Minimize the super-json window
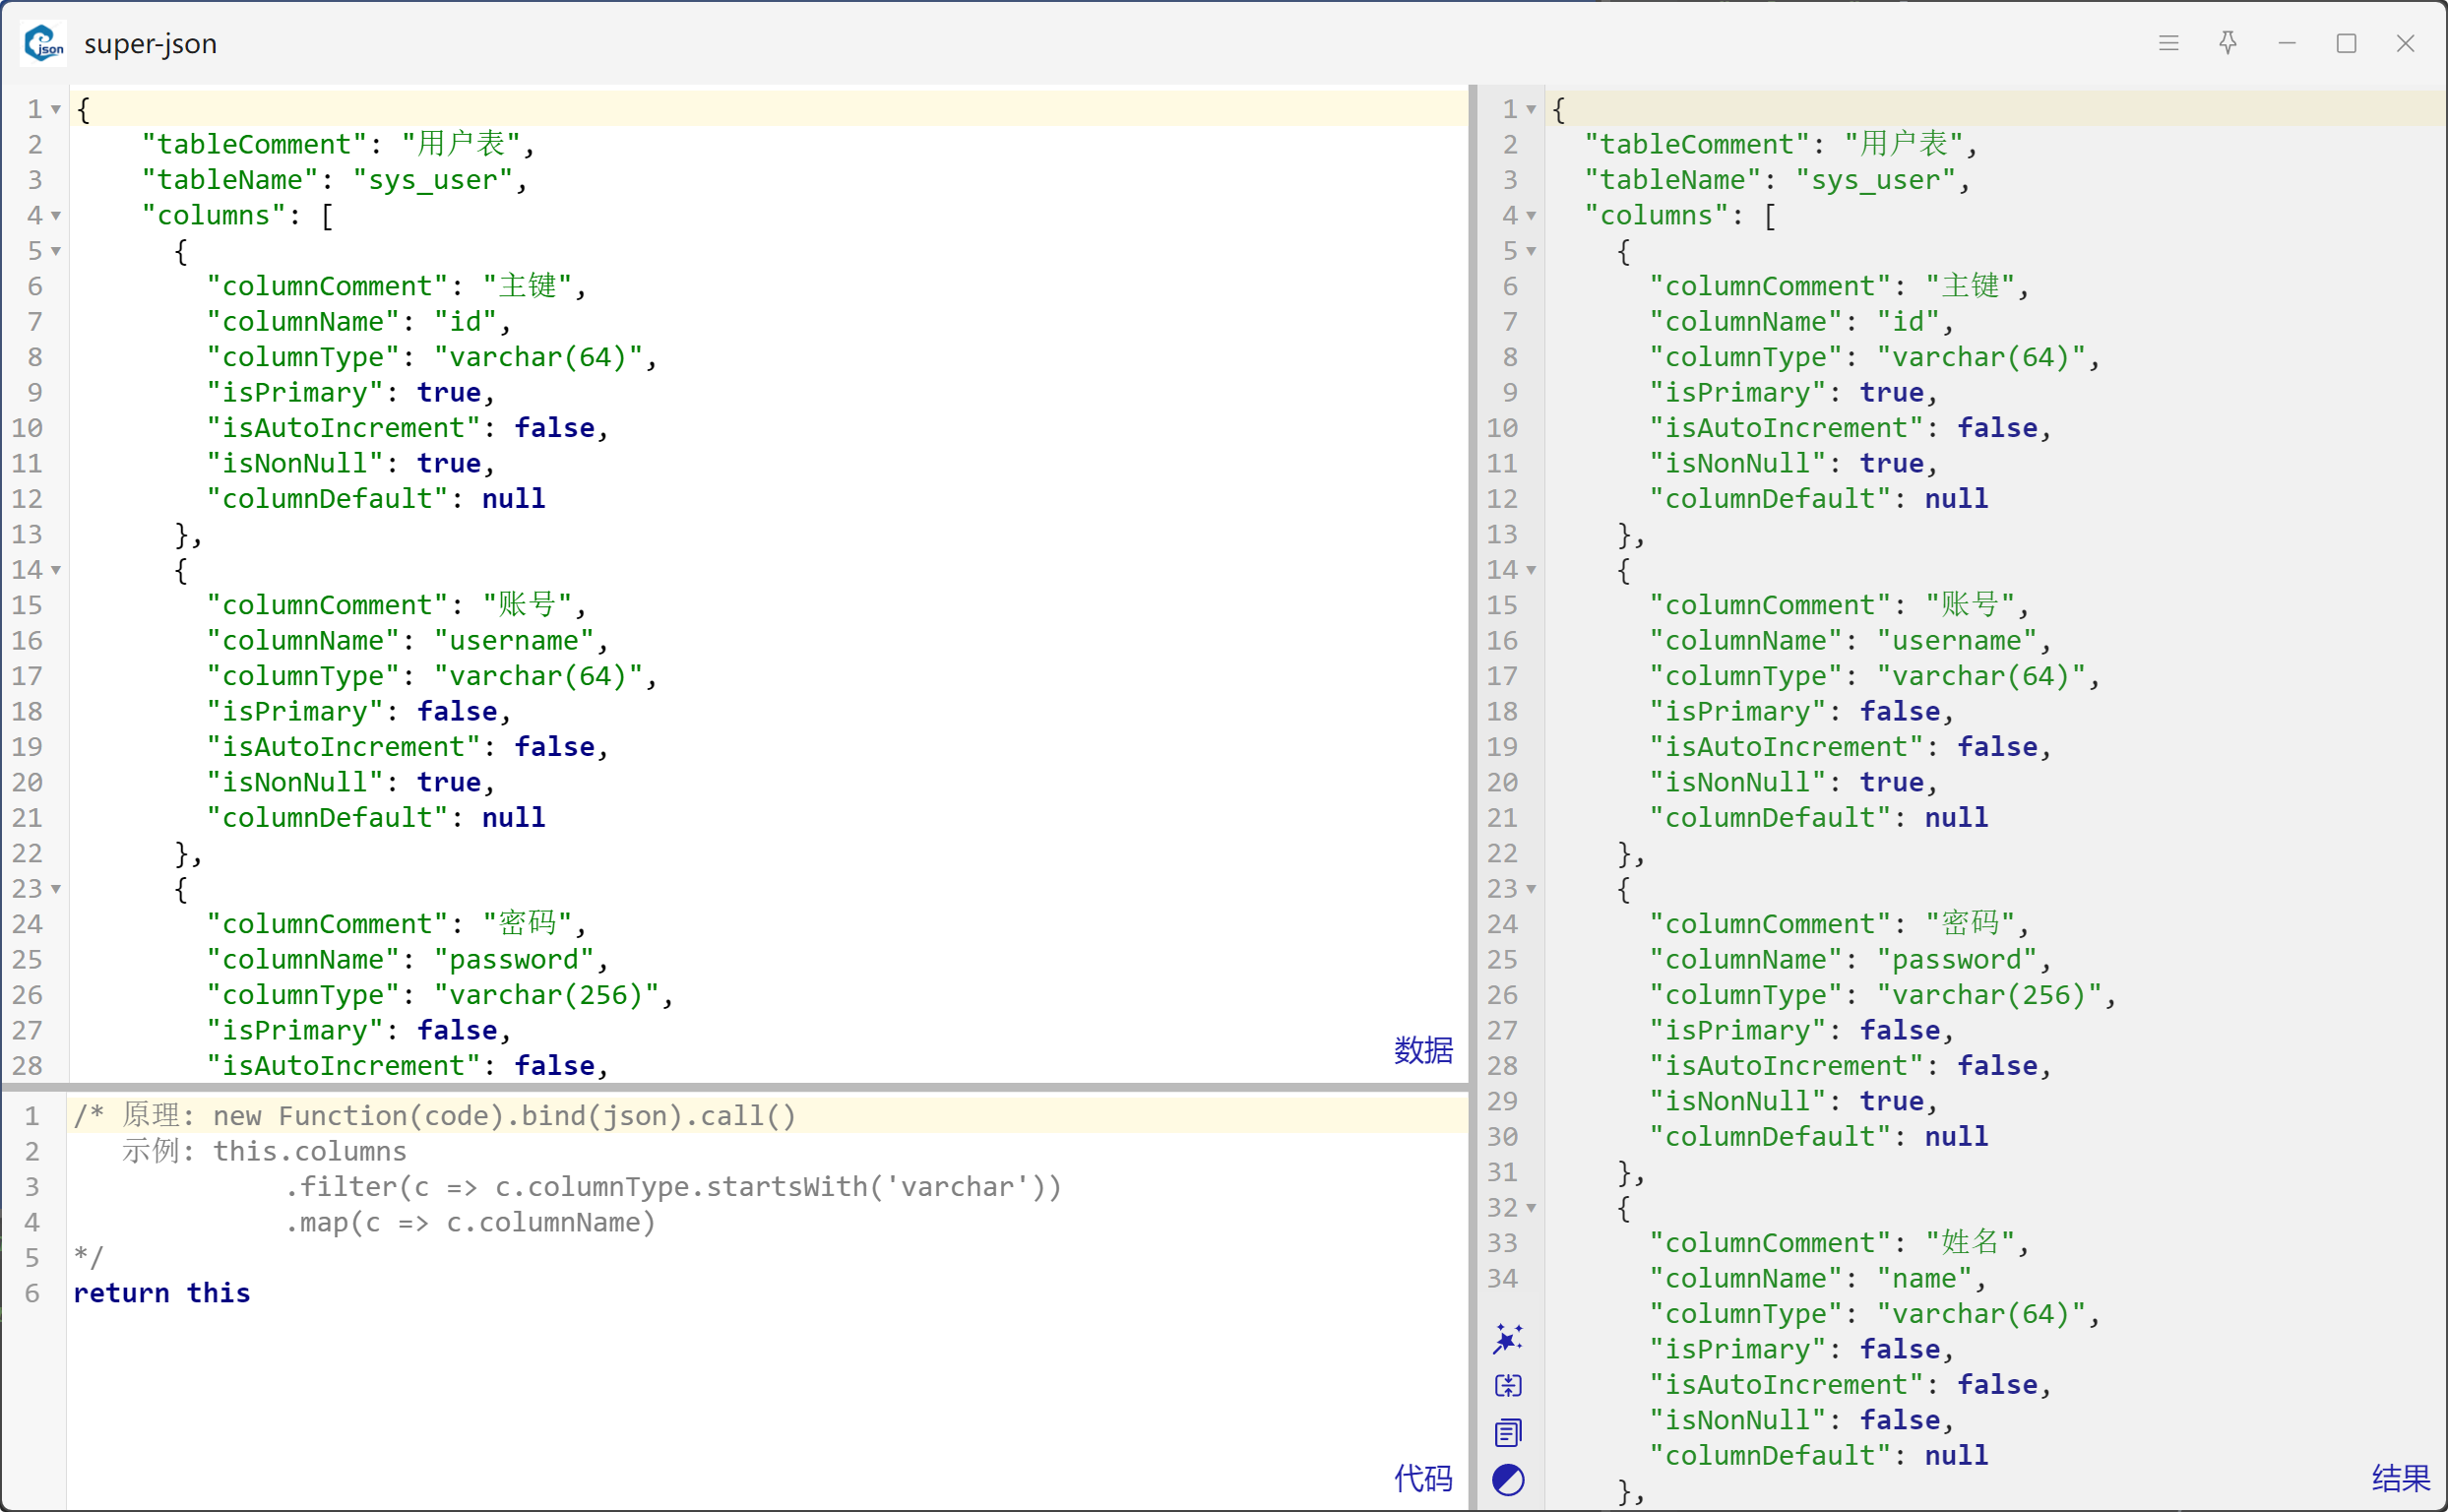 click(2287, 43)
